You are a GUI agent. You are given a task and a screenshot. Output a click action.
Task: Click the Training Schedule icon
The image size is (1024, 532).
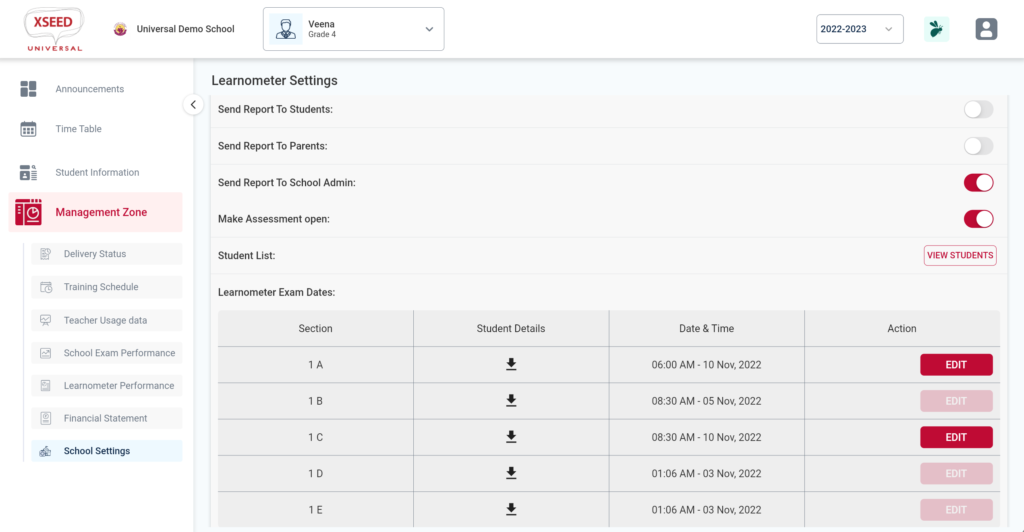click(x=46, y=287)
